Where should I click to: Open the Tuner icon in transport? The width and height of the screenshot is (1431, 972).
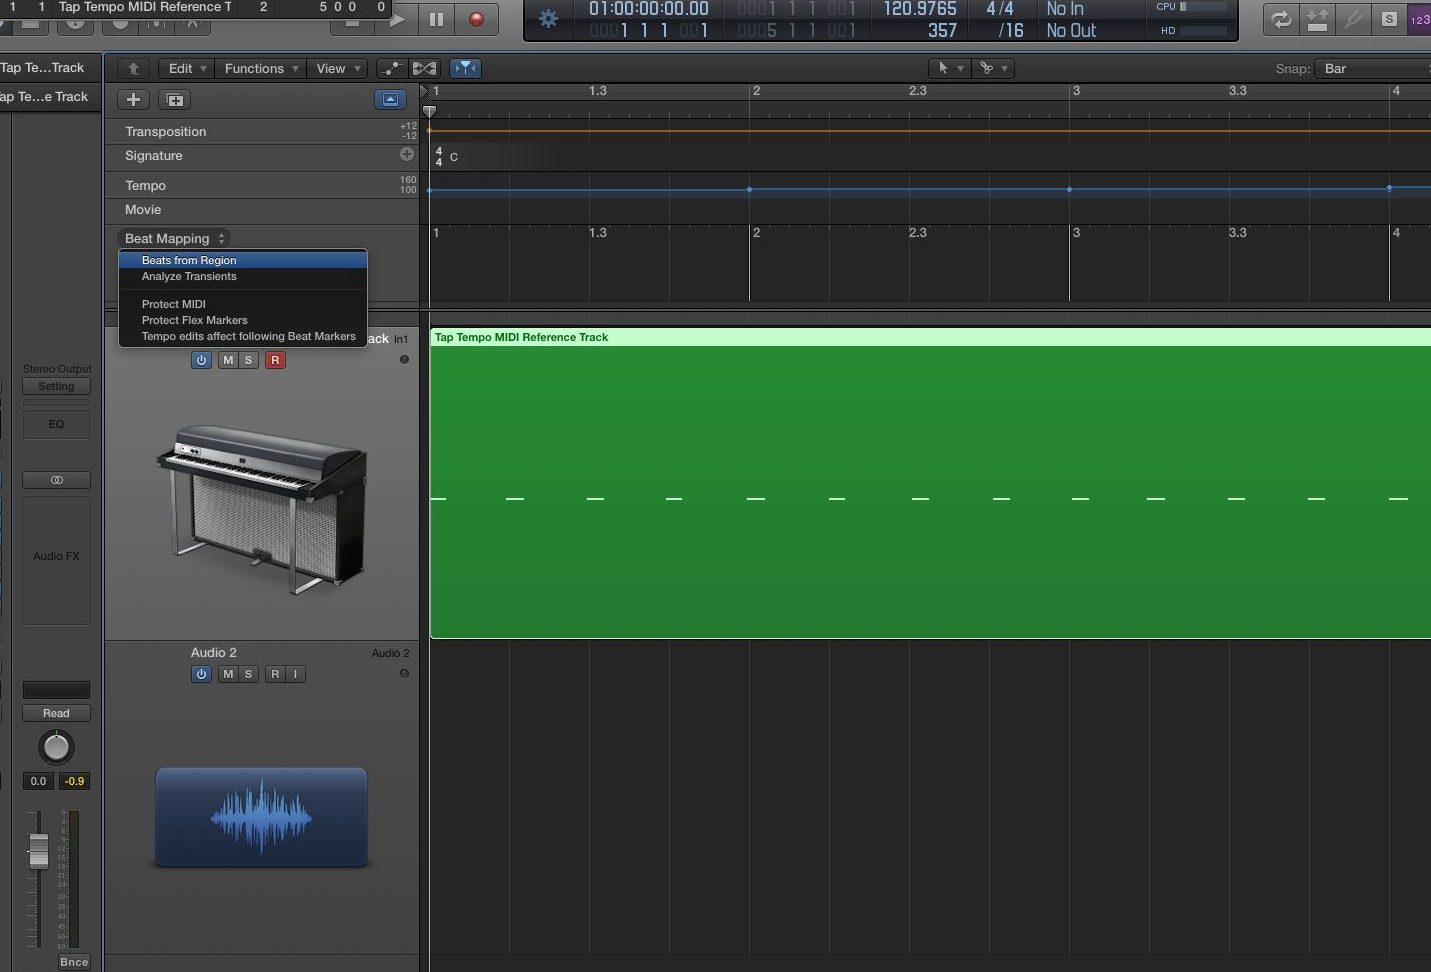coord(1352,19)
